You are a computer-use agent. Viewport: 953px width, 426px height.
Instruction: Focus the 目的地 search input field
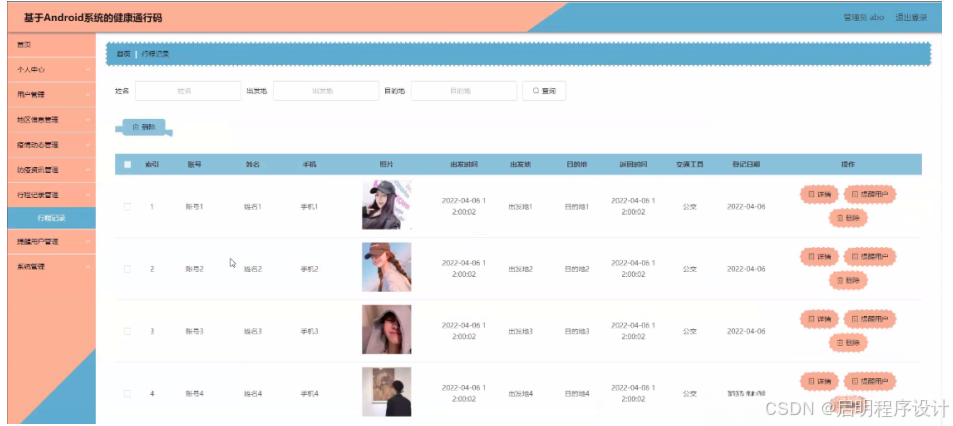pos(464,91)
